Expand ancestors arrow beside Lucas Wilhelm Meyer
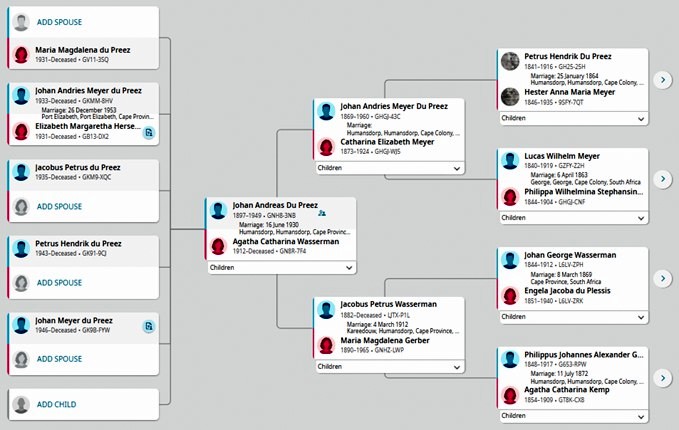679x430 pixels. [663, 179]
